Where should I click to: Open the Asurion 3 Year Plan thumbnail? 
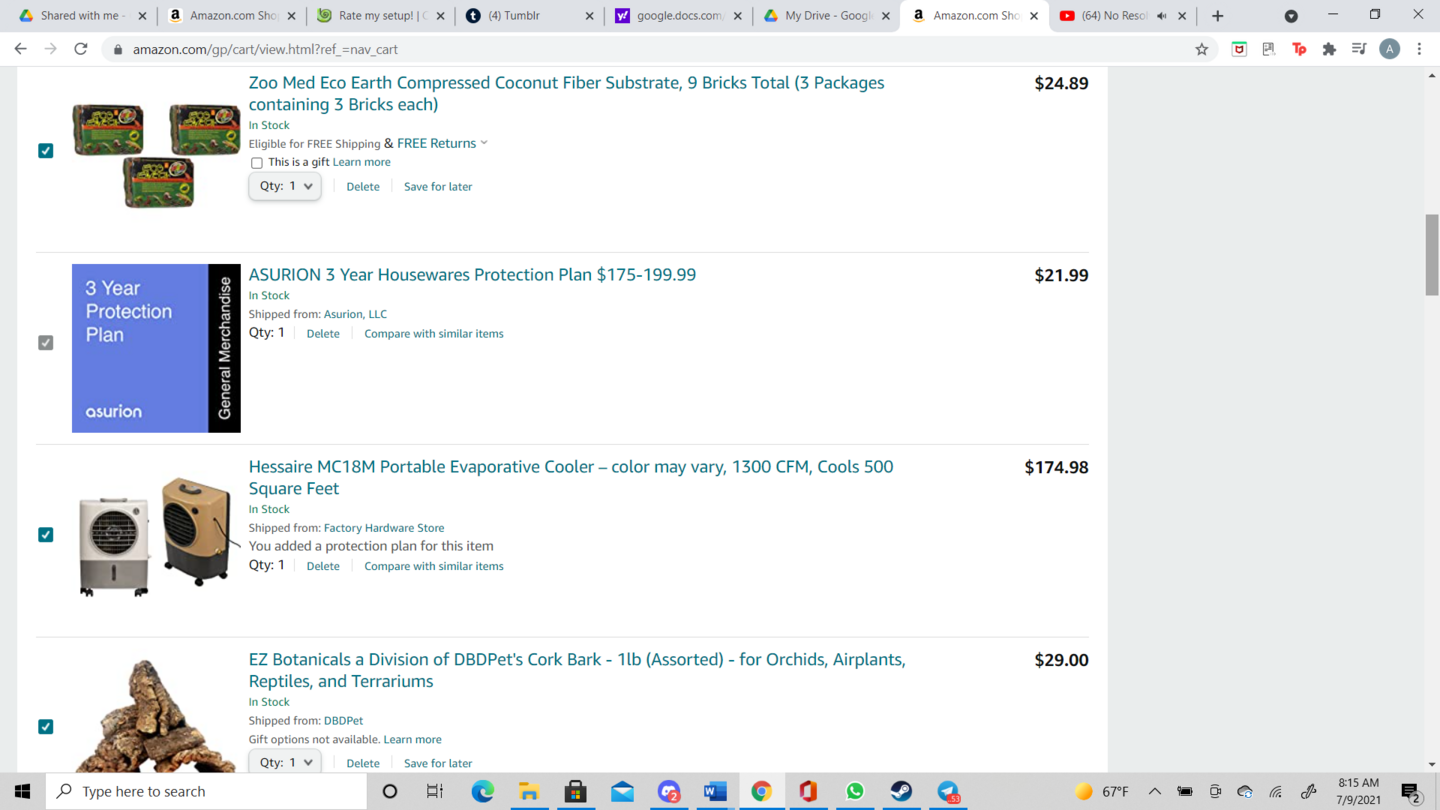point(156,348)
